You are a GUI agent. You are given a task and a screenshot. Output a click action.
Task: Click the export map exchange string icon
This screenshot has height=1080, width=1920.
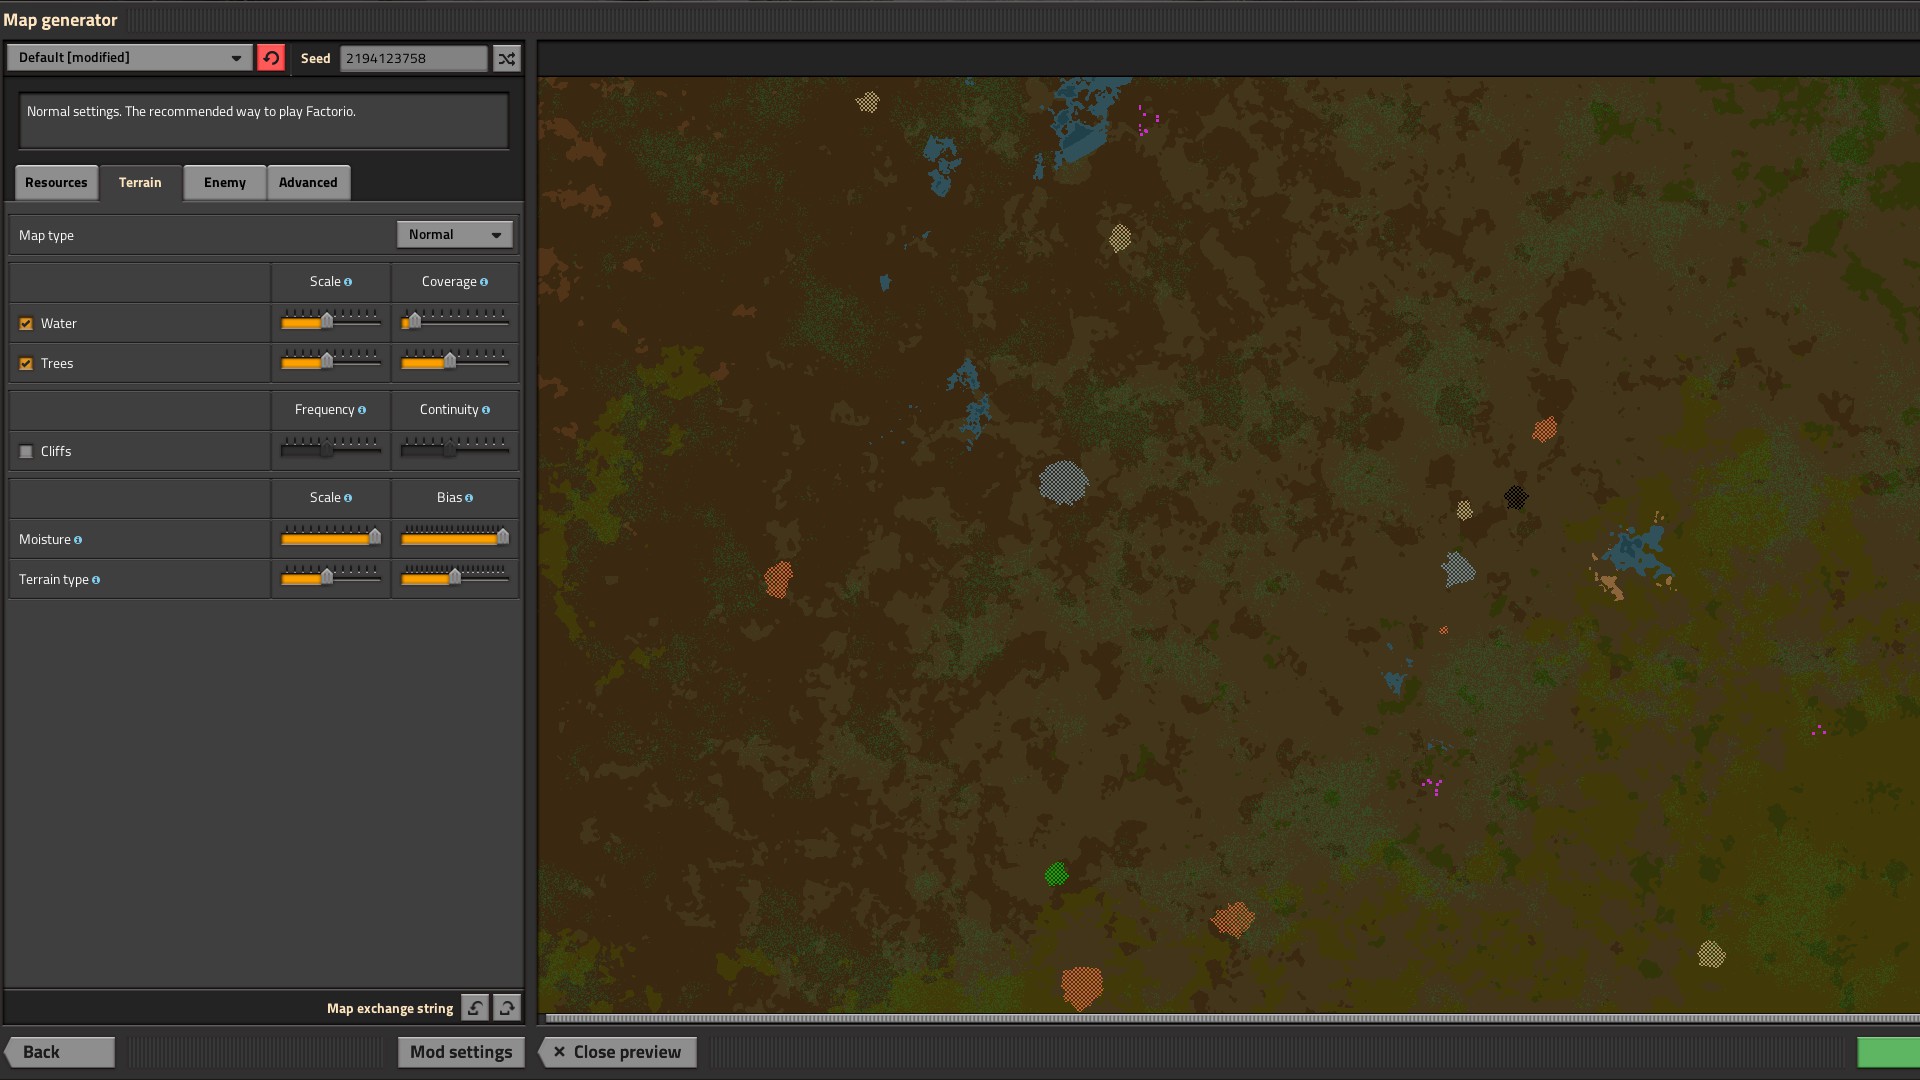pos(507,1008)
